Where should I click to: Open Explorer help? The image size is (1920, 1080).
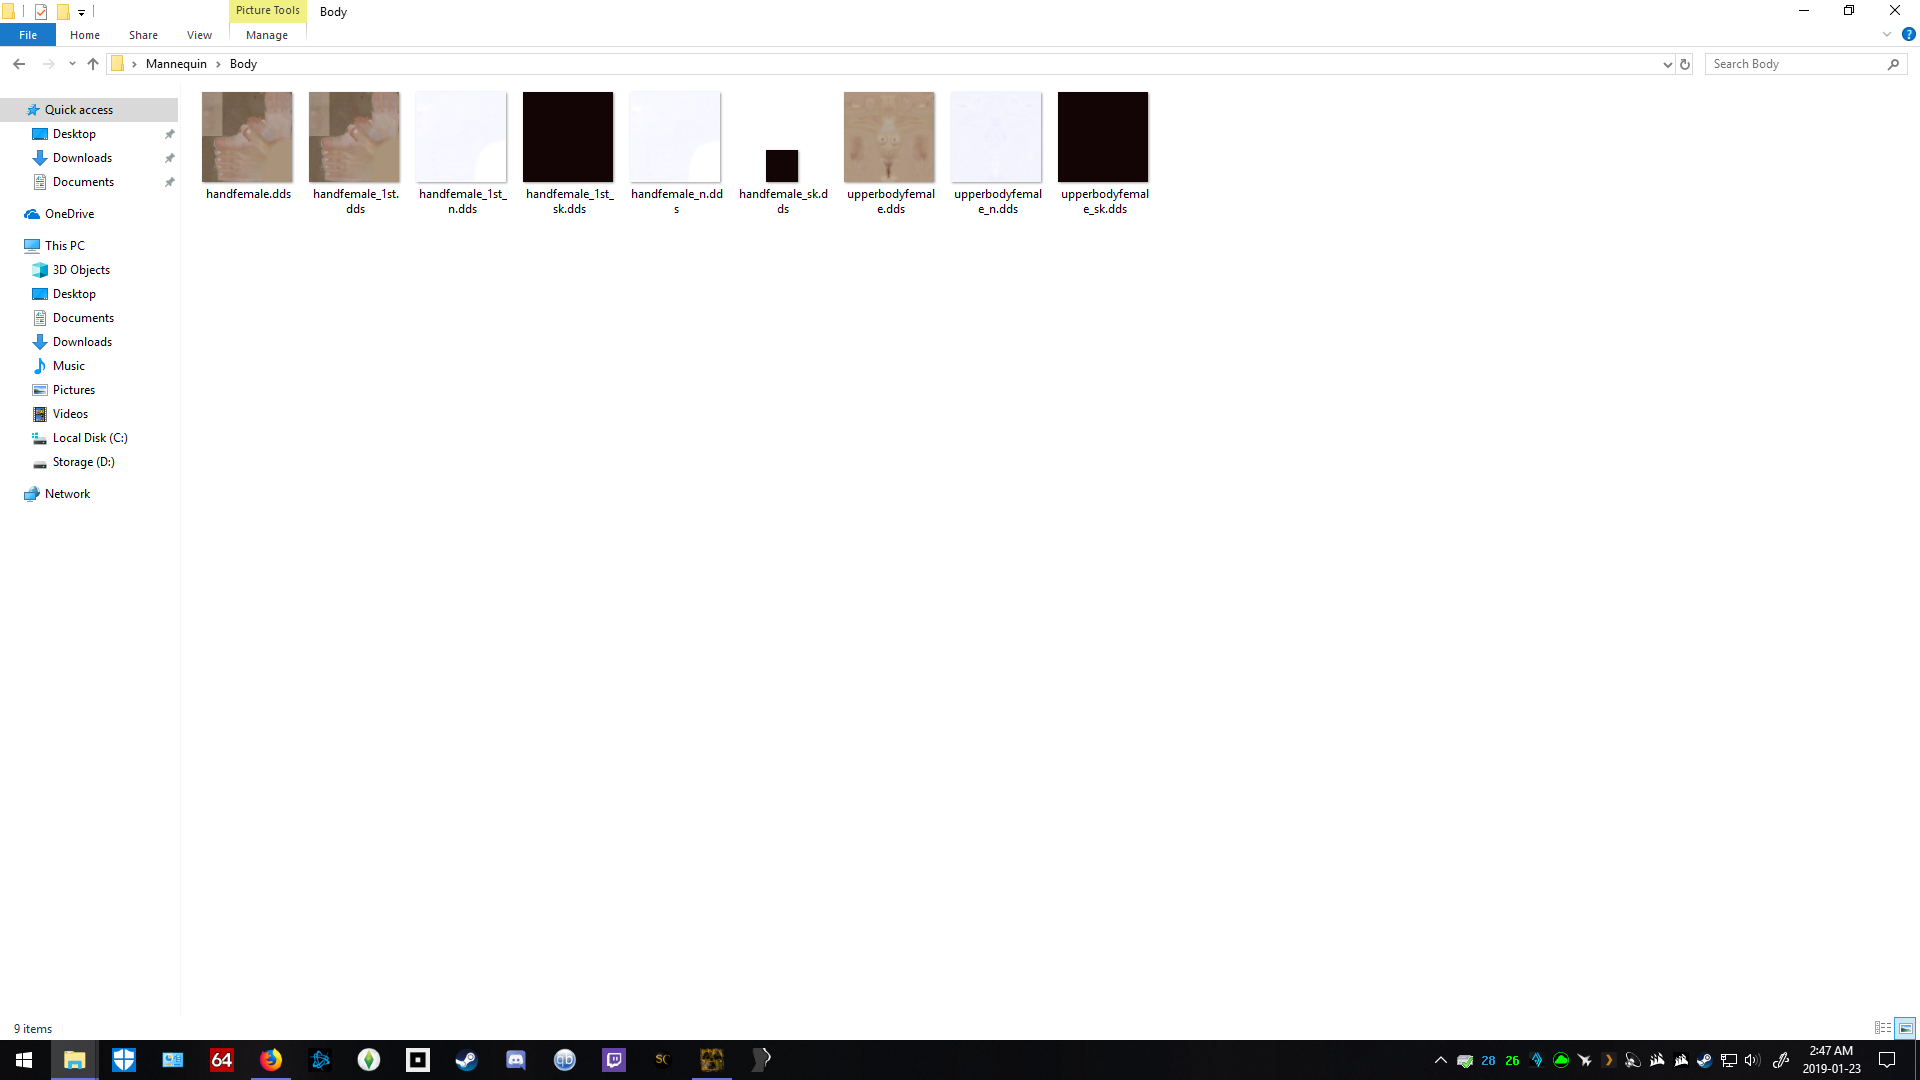[1908, 34]
